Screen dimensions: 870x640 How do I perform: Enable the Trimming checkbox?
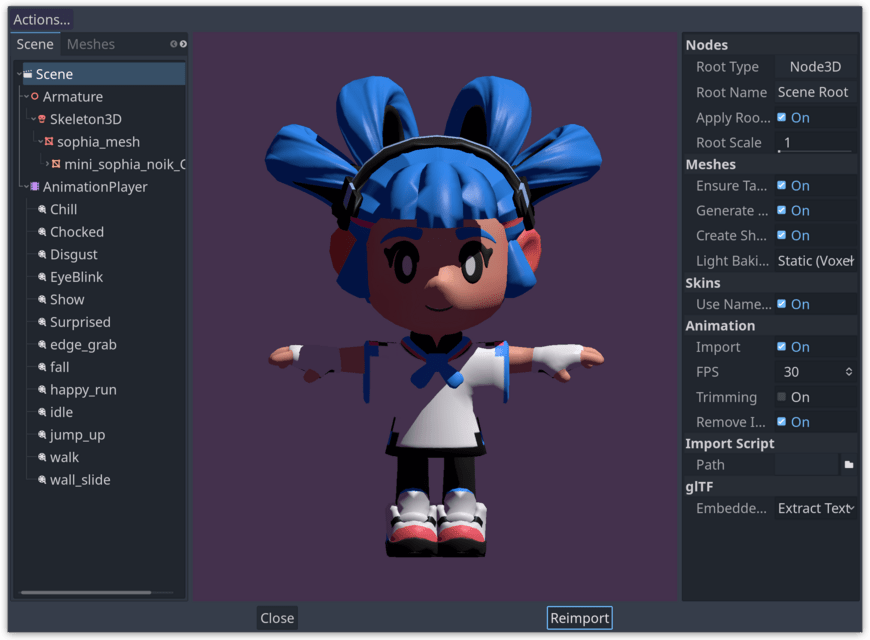782,397
